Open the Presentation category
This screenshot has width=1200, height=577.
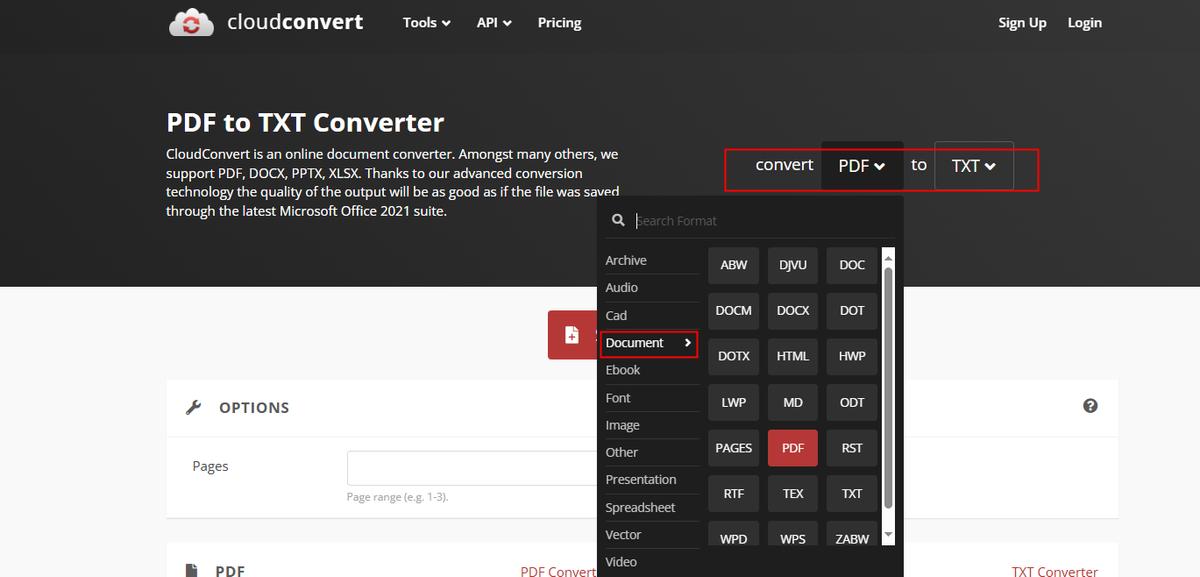[x=641, y=479]
